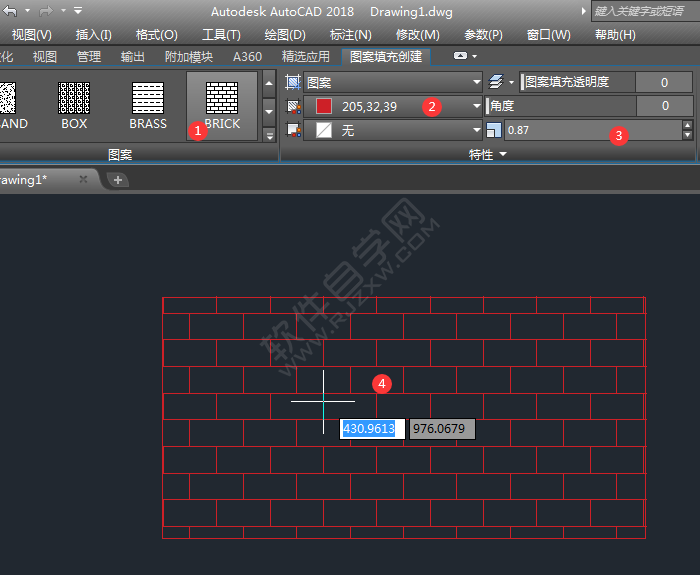Click the search keyword input box

point(646,11)
